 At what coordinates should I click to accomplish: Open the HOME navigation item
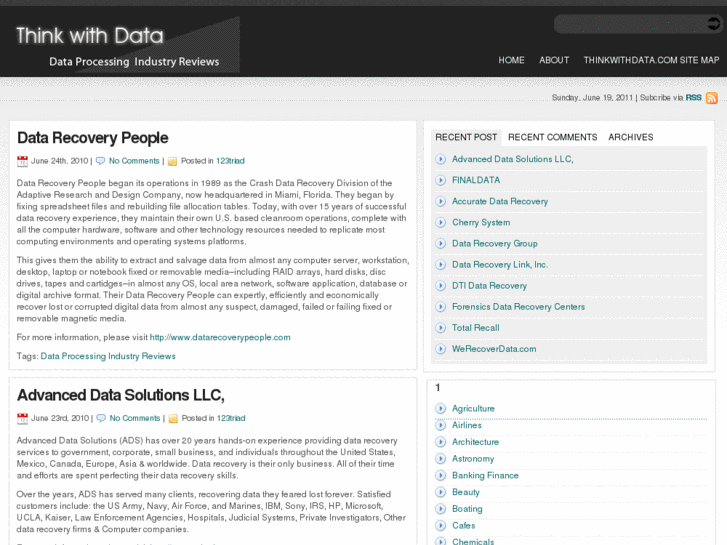pos(511,60)
